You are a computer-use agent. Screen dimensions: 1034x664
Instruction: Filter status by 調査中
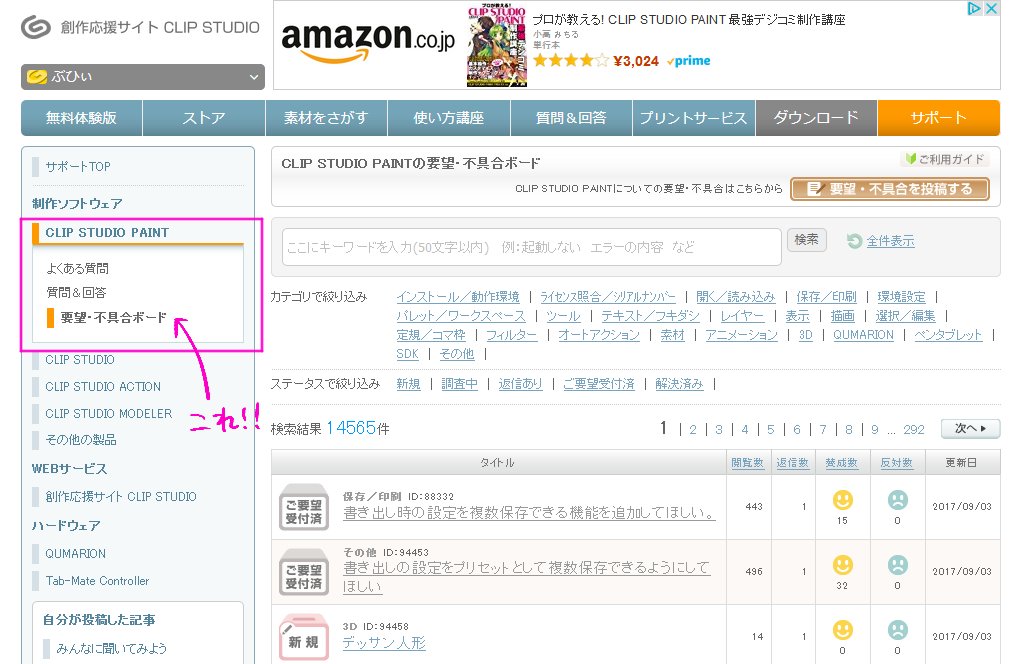coord(459,384)
